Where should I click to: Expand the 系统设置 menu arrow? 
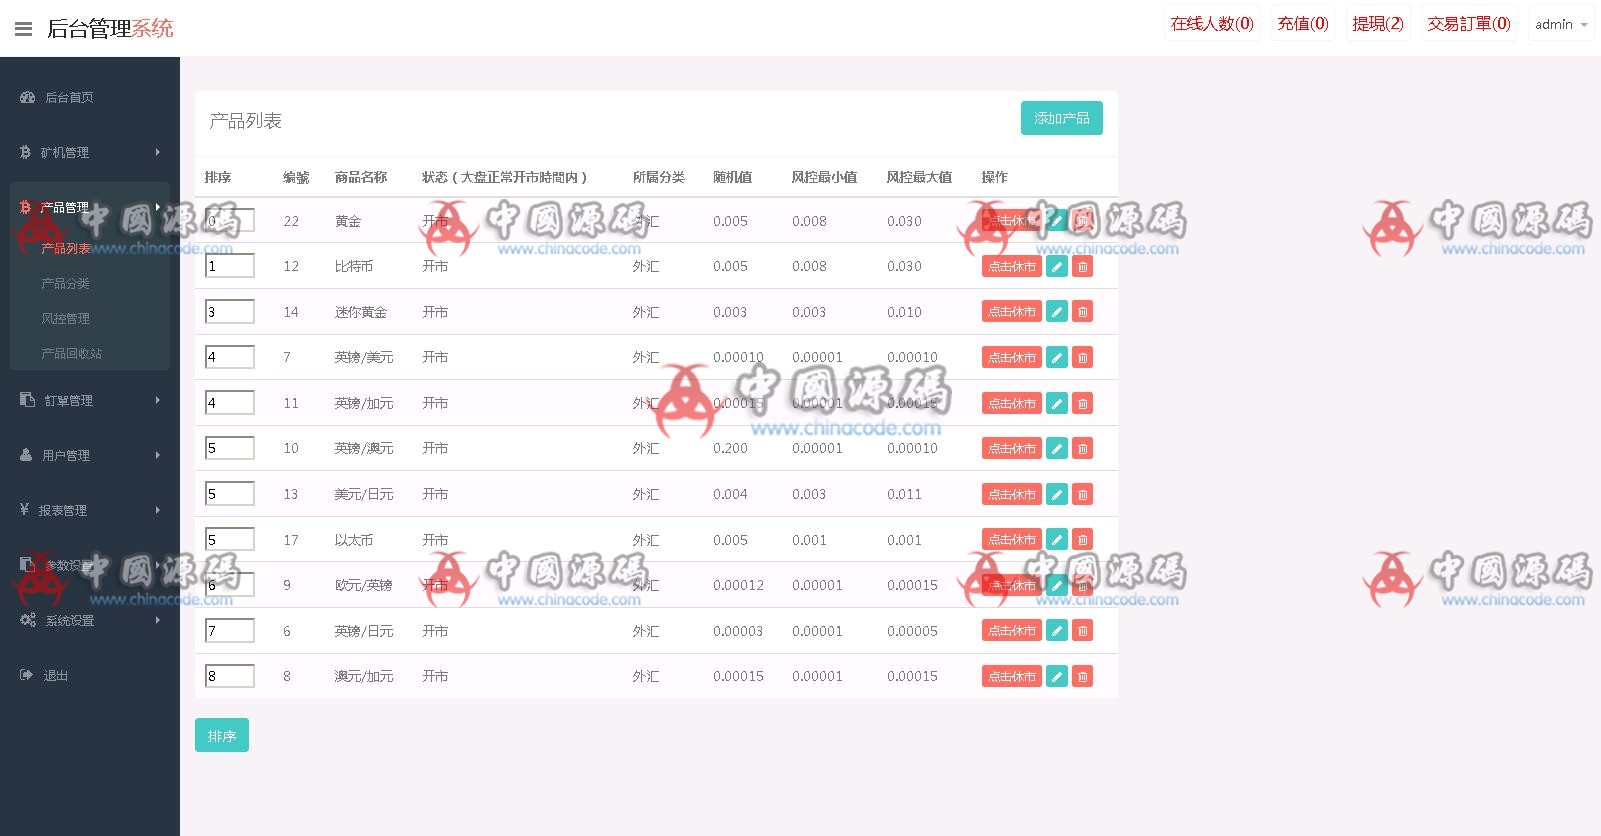(x=158, y=620)
